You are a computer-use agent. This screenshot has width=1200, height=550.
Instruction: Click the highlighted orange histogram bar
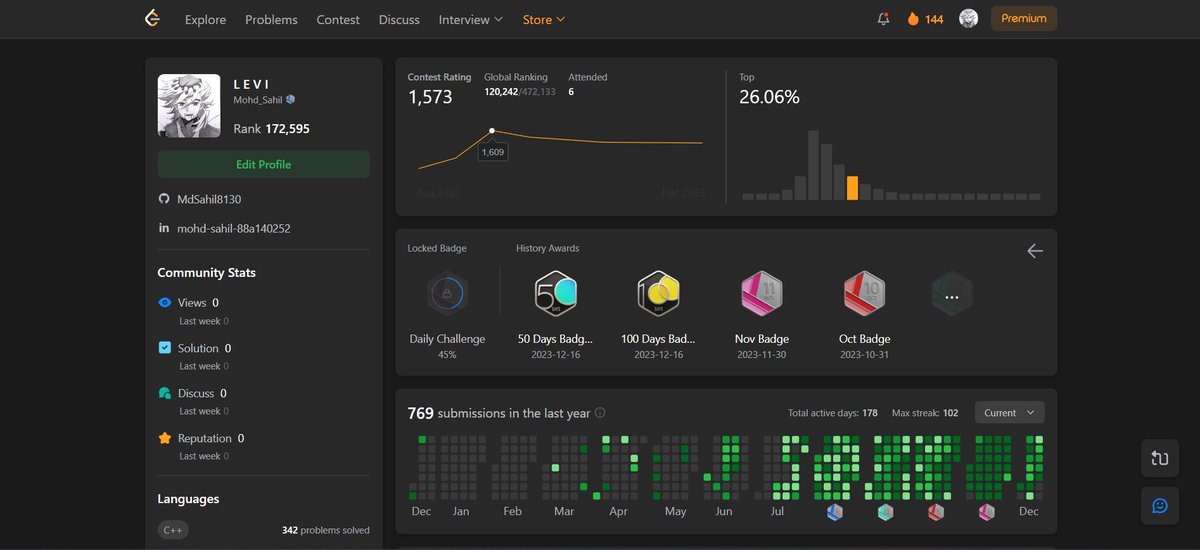click(x=852, y=188)
